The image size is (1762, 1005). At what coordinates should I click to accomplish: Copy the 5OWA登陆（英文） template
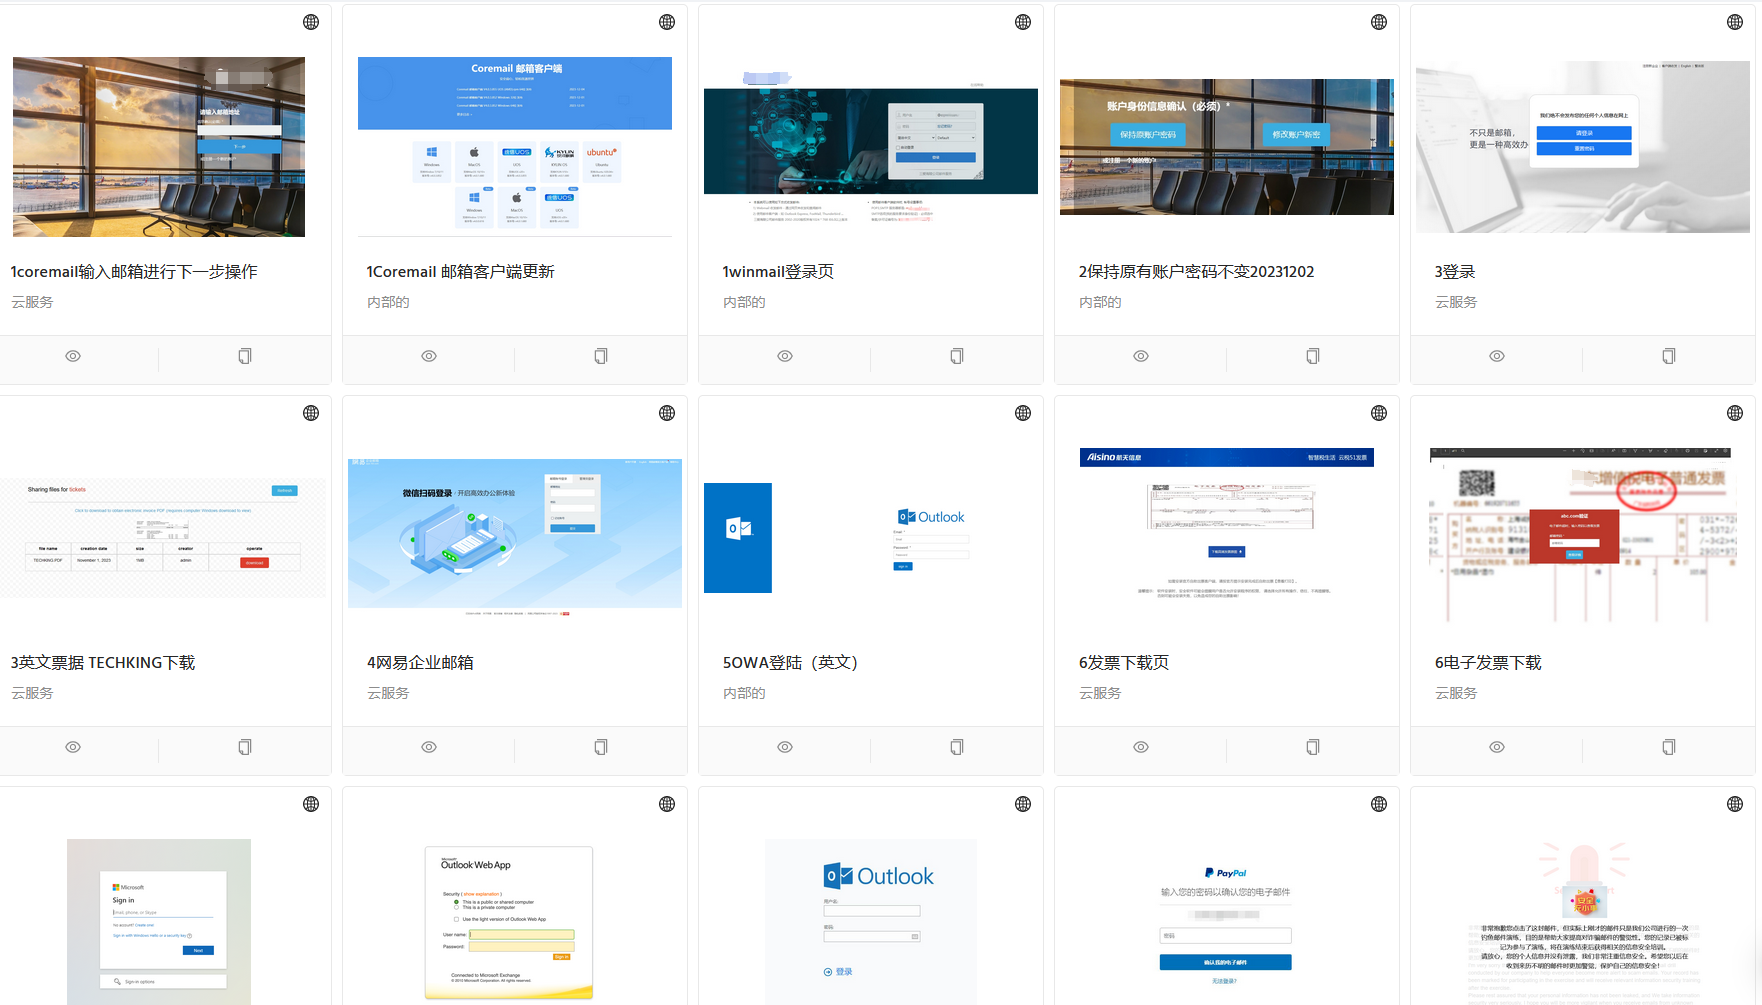coord(957,747)
